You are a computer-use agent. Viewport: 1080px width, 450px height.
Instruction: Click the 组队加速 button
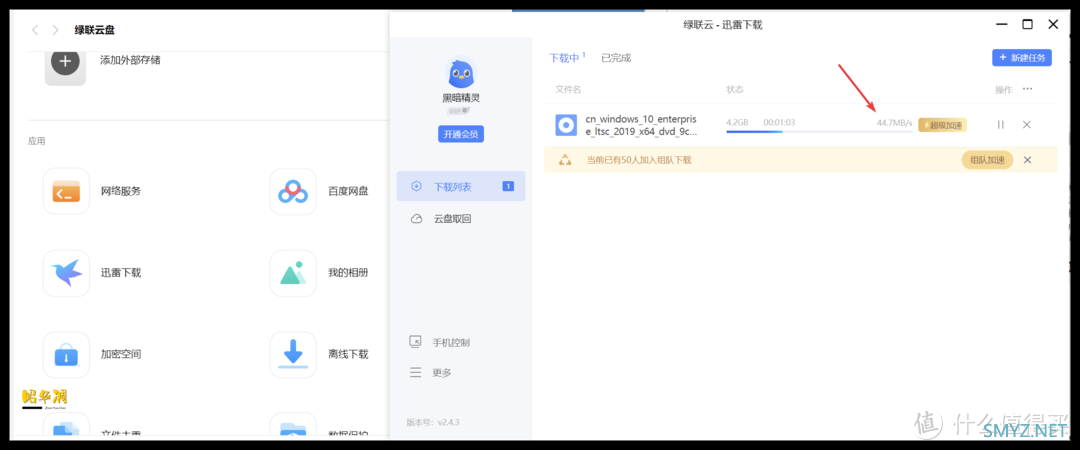coord(987,160)
